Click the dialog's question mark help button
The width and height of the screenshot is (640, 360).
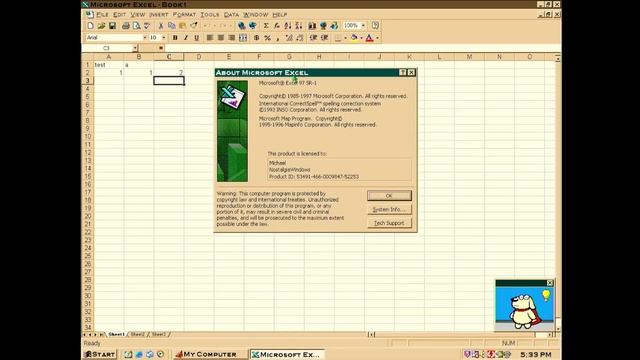(403, 73)
